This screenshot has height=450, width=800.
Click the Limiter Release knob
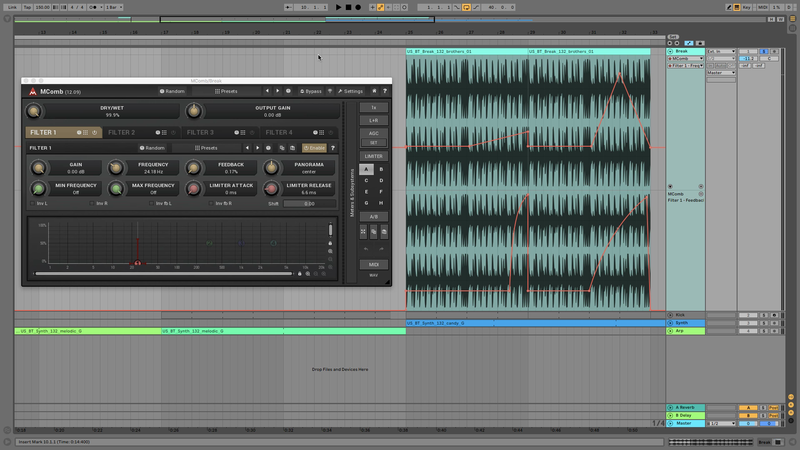(x=271, y=188)
